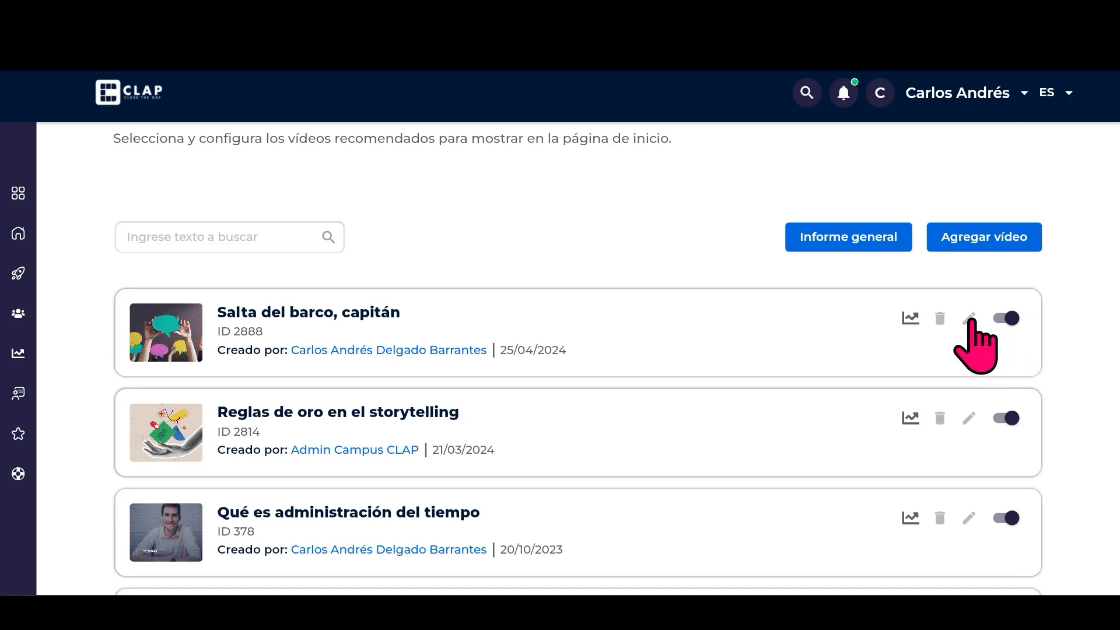
Task: Click the title Reglas de oro en el storytelling
Action: coord(338,412)
